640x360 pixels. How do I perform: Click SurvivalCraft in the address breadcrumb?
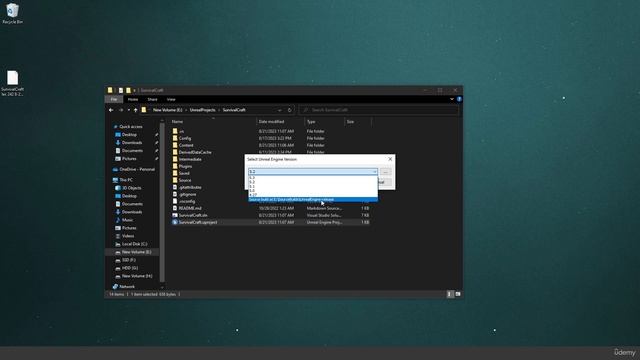(234, 110)
